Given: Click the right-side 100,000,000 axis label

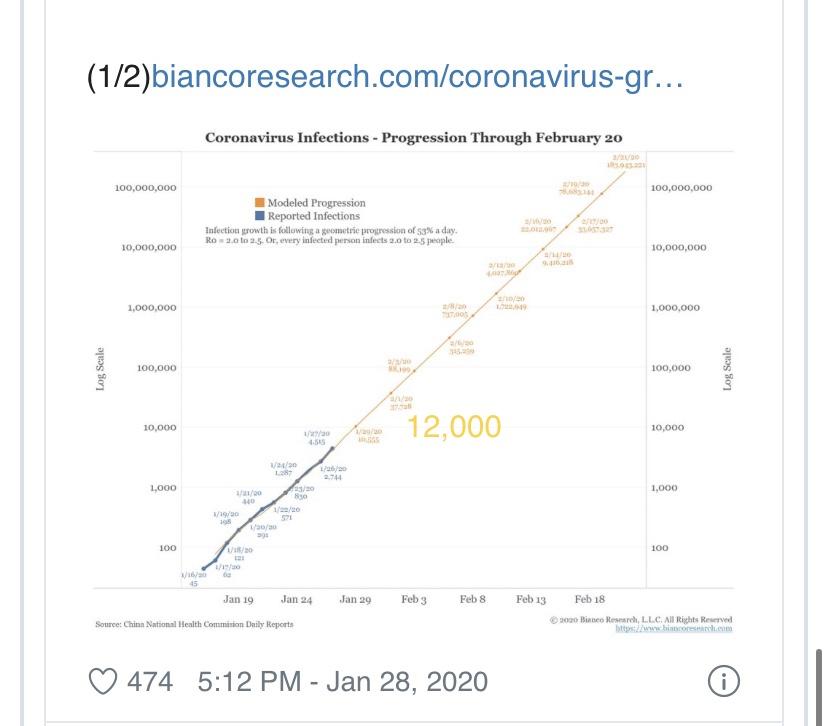Looking at the screenshot, I should (681, 187).
